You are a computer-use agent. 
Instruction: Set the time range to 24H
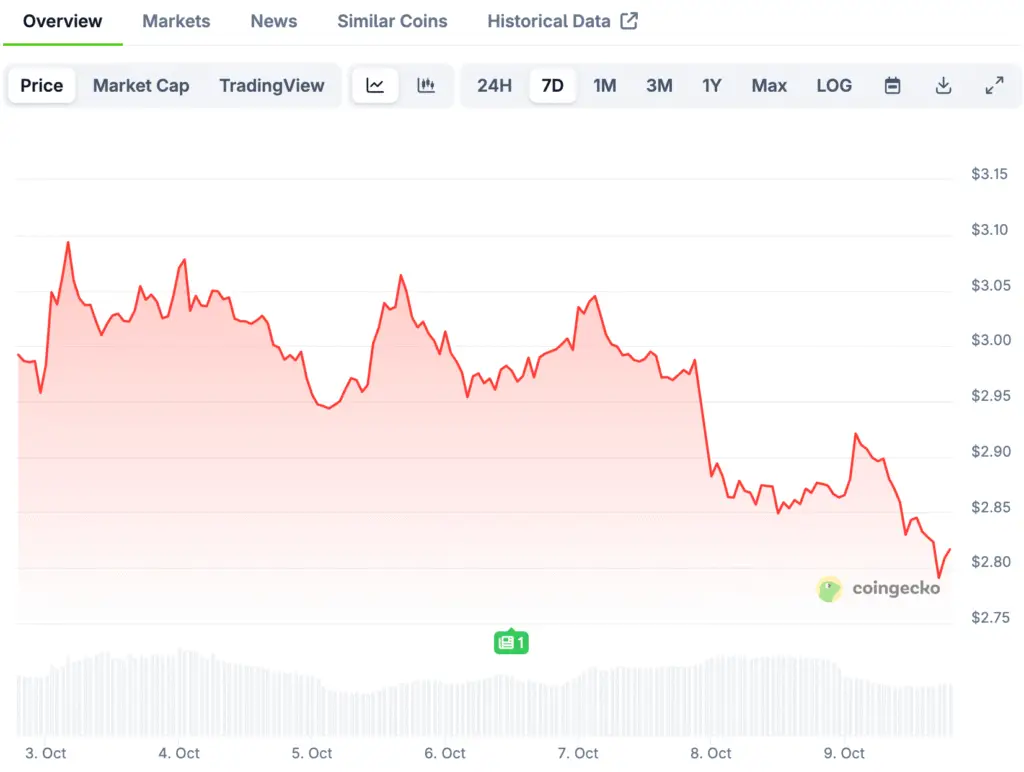[494, 86]
